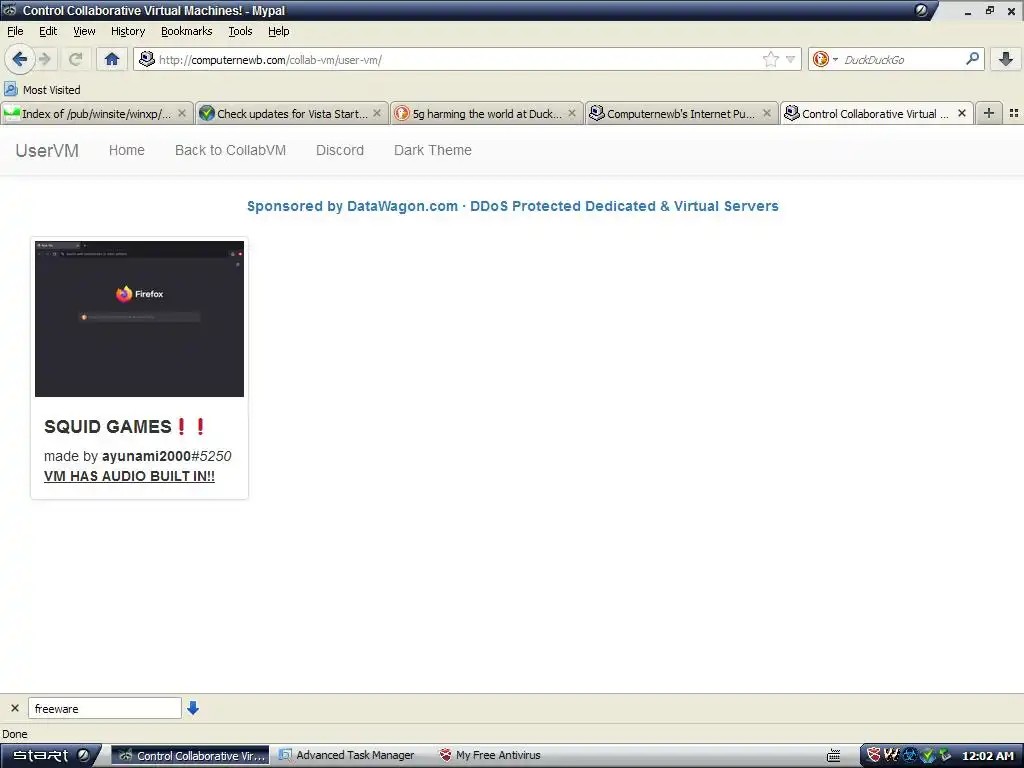Click the find field containing freeware
1024x768 pixels.
(x=104, y=709)
